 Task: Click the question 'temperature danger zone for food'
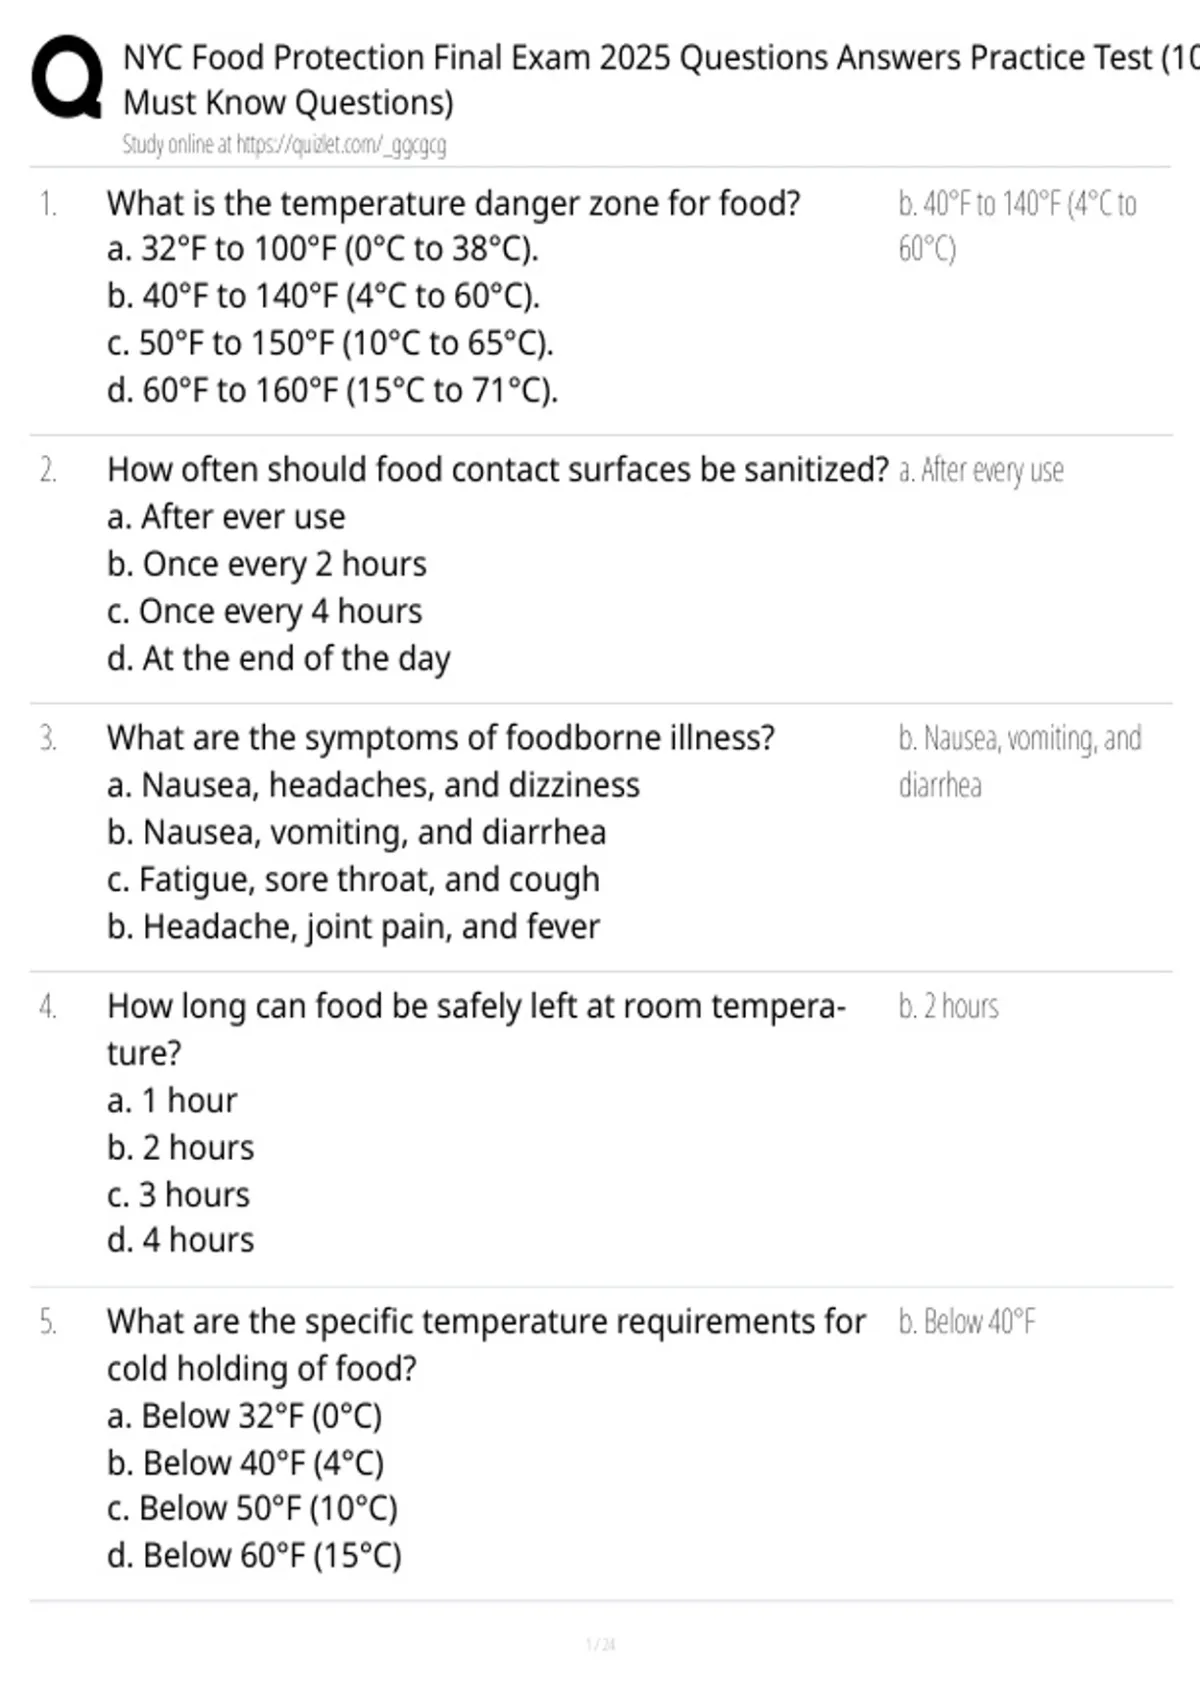[454, 204]
